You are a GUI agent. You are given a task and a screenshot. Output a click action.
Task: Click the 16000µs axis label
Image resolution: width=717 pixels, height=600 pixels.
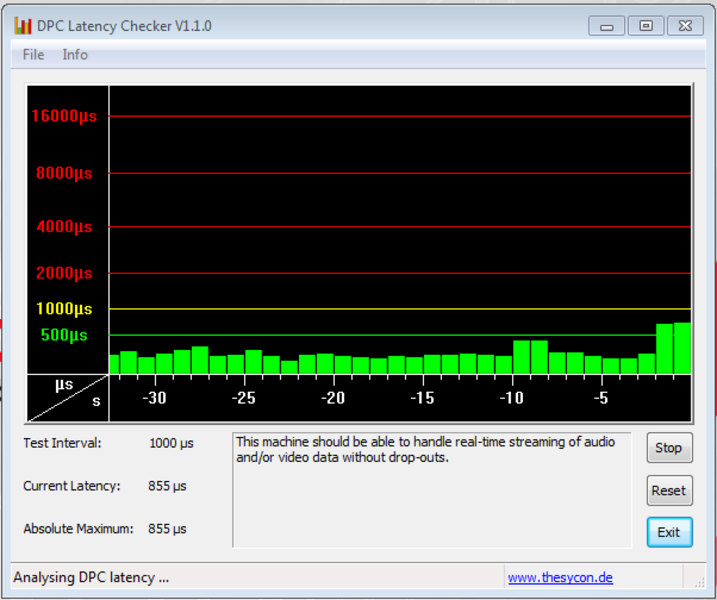click(64, 116)
